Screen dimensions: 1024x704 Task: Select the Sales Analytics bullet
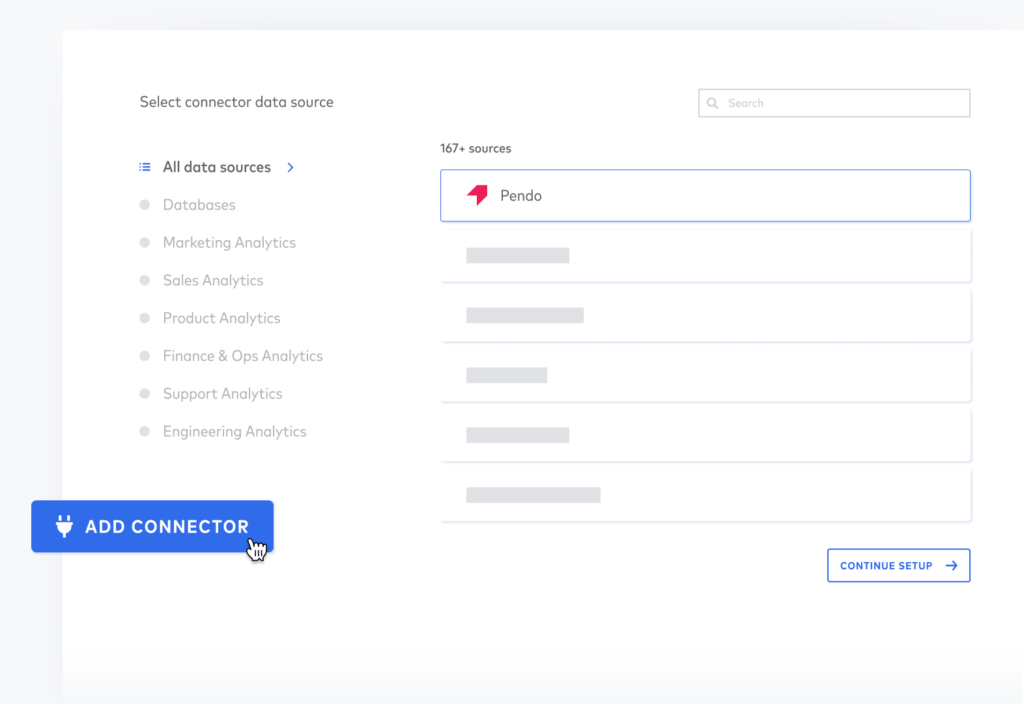click(x=144, y=281)
